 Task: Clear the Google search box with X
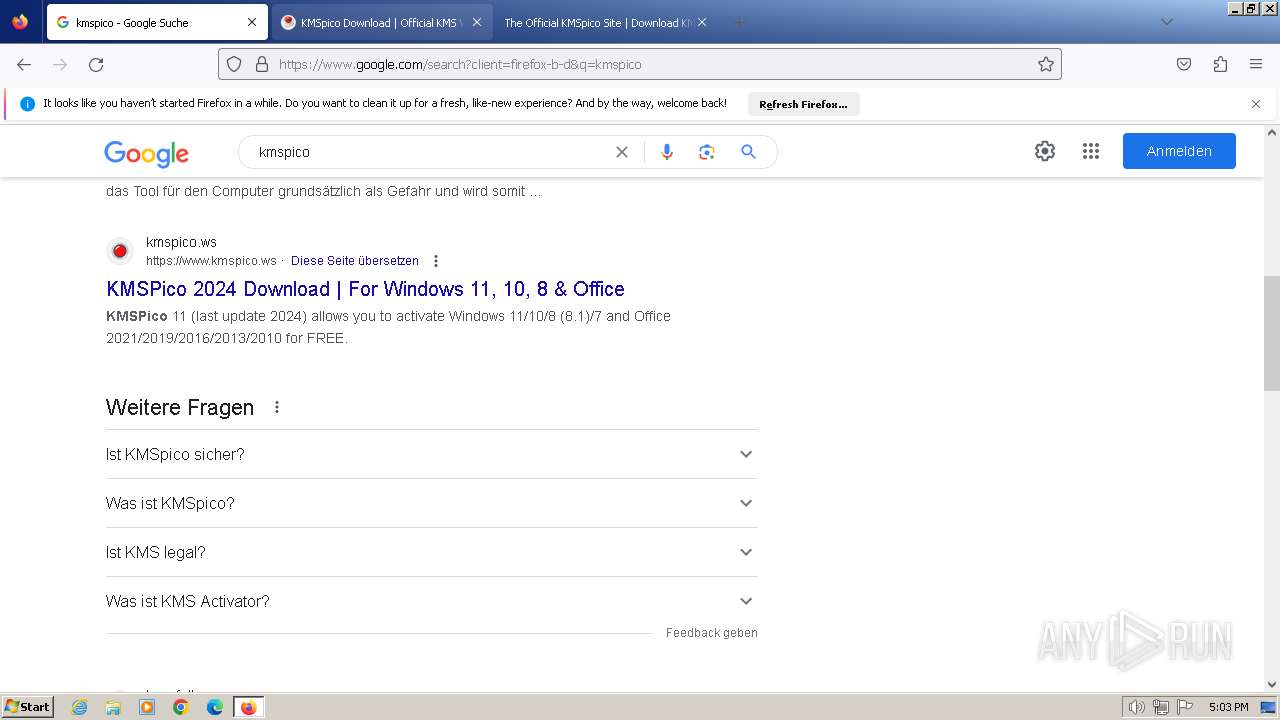tap(622, 152)
